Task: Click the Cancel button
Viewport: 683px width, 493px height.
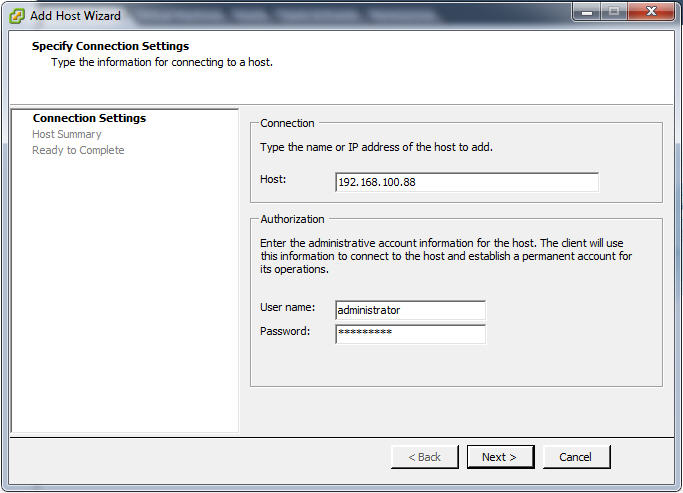Action: point(575,457)
